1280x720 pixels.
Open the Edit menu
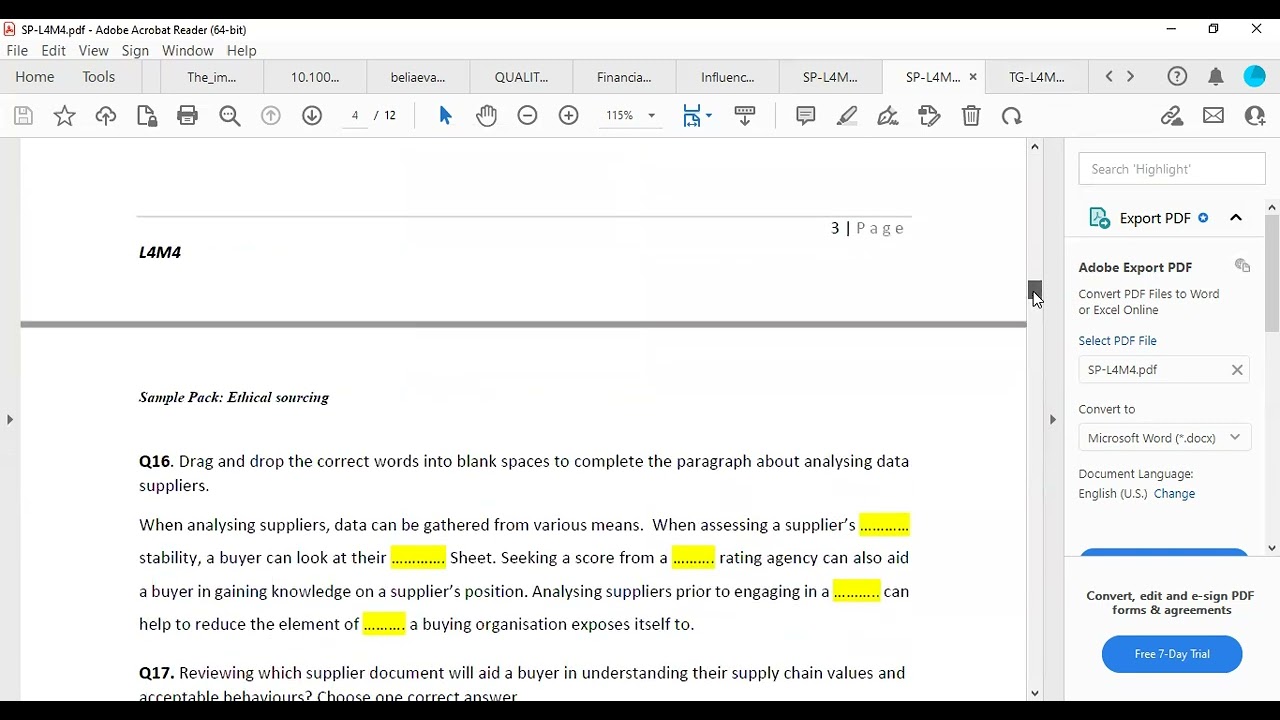pos(54,50)
